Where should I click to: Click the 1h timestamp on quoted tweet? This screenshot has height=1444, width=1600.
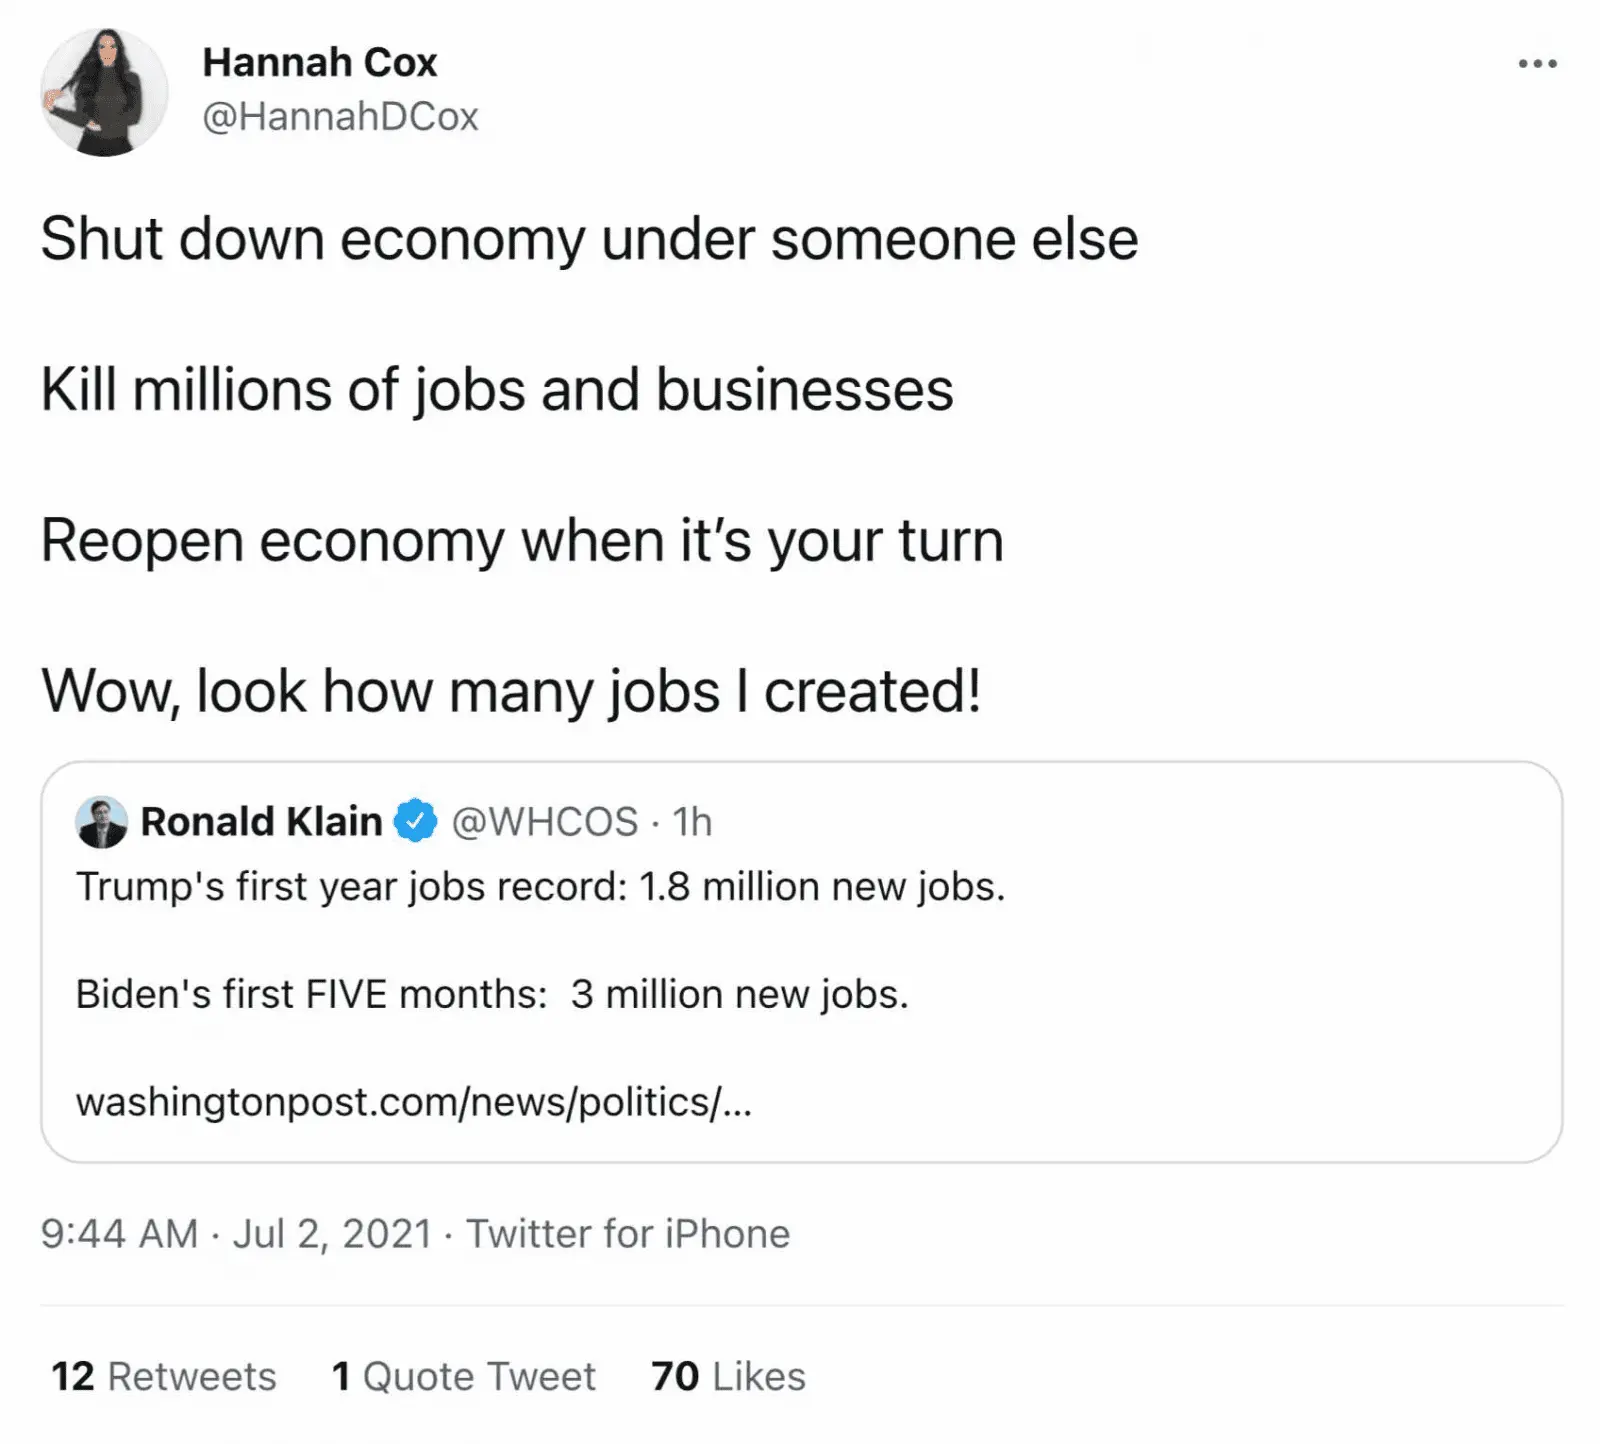coord(692,822)
